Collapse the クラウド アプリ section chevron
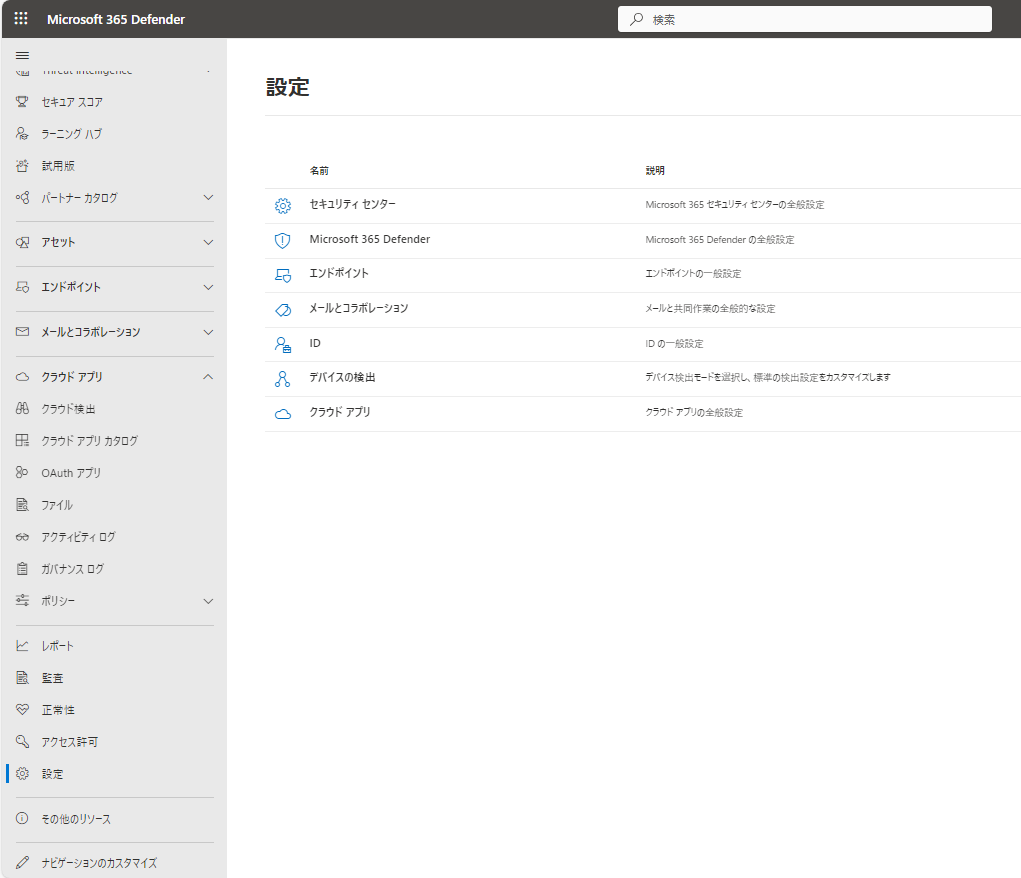Viewport: 1021px width, 878px height. 208,377
